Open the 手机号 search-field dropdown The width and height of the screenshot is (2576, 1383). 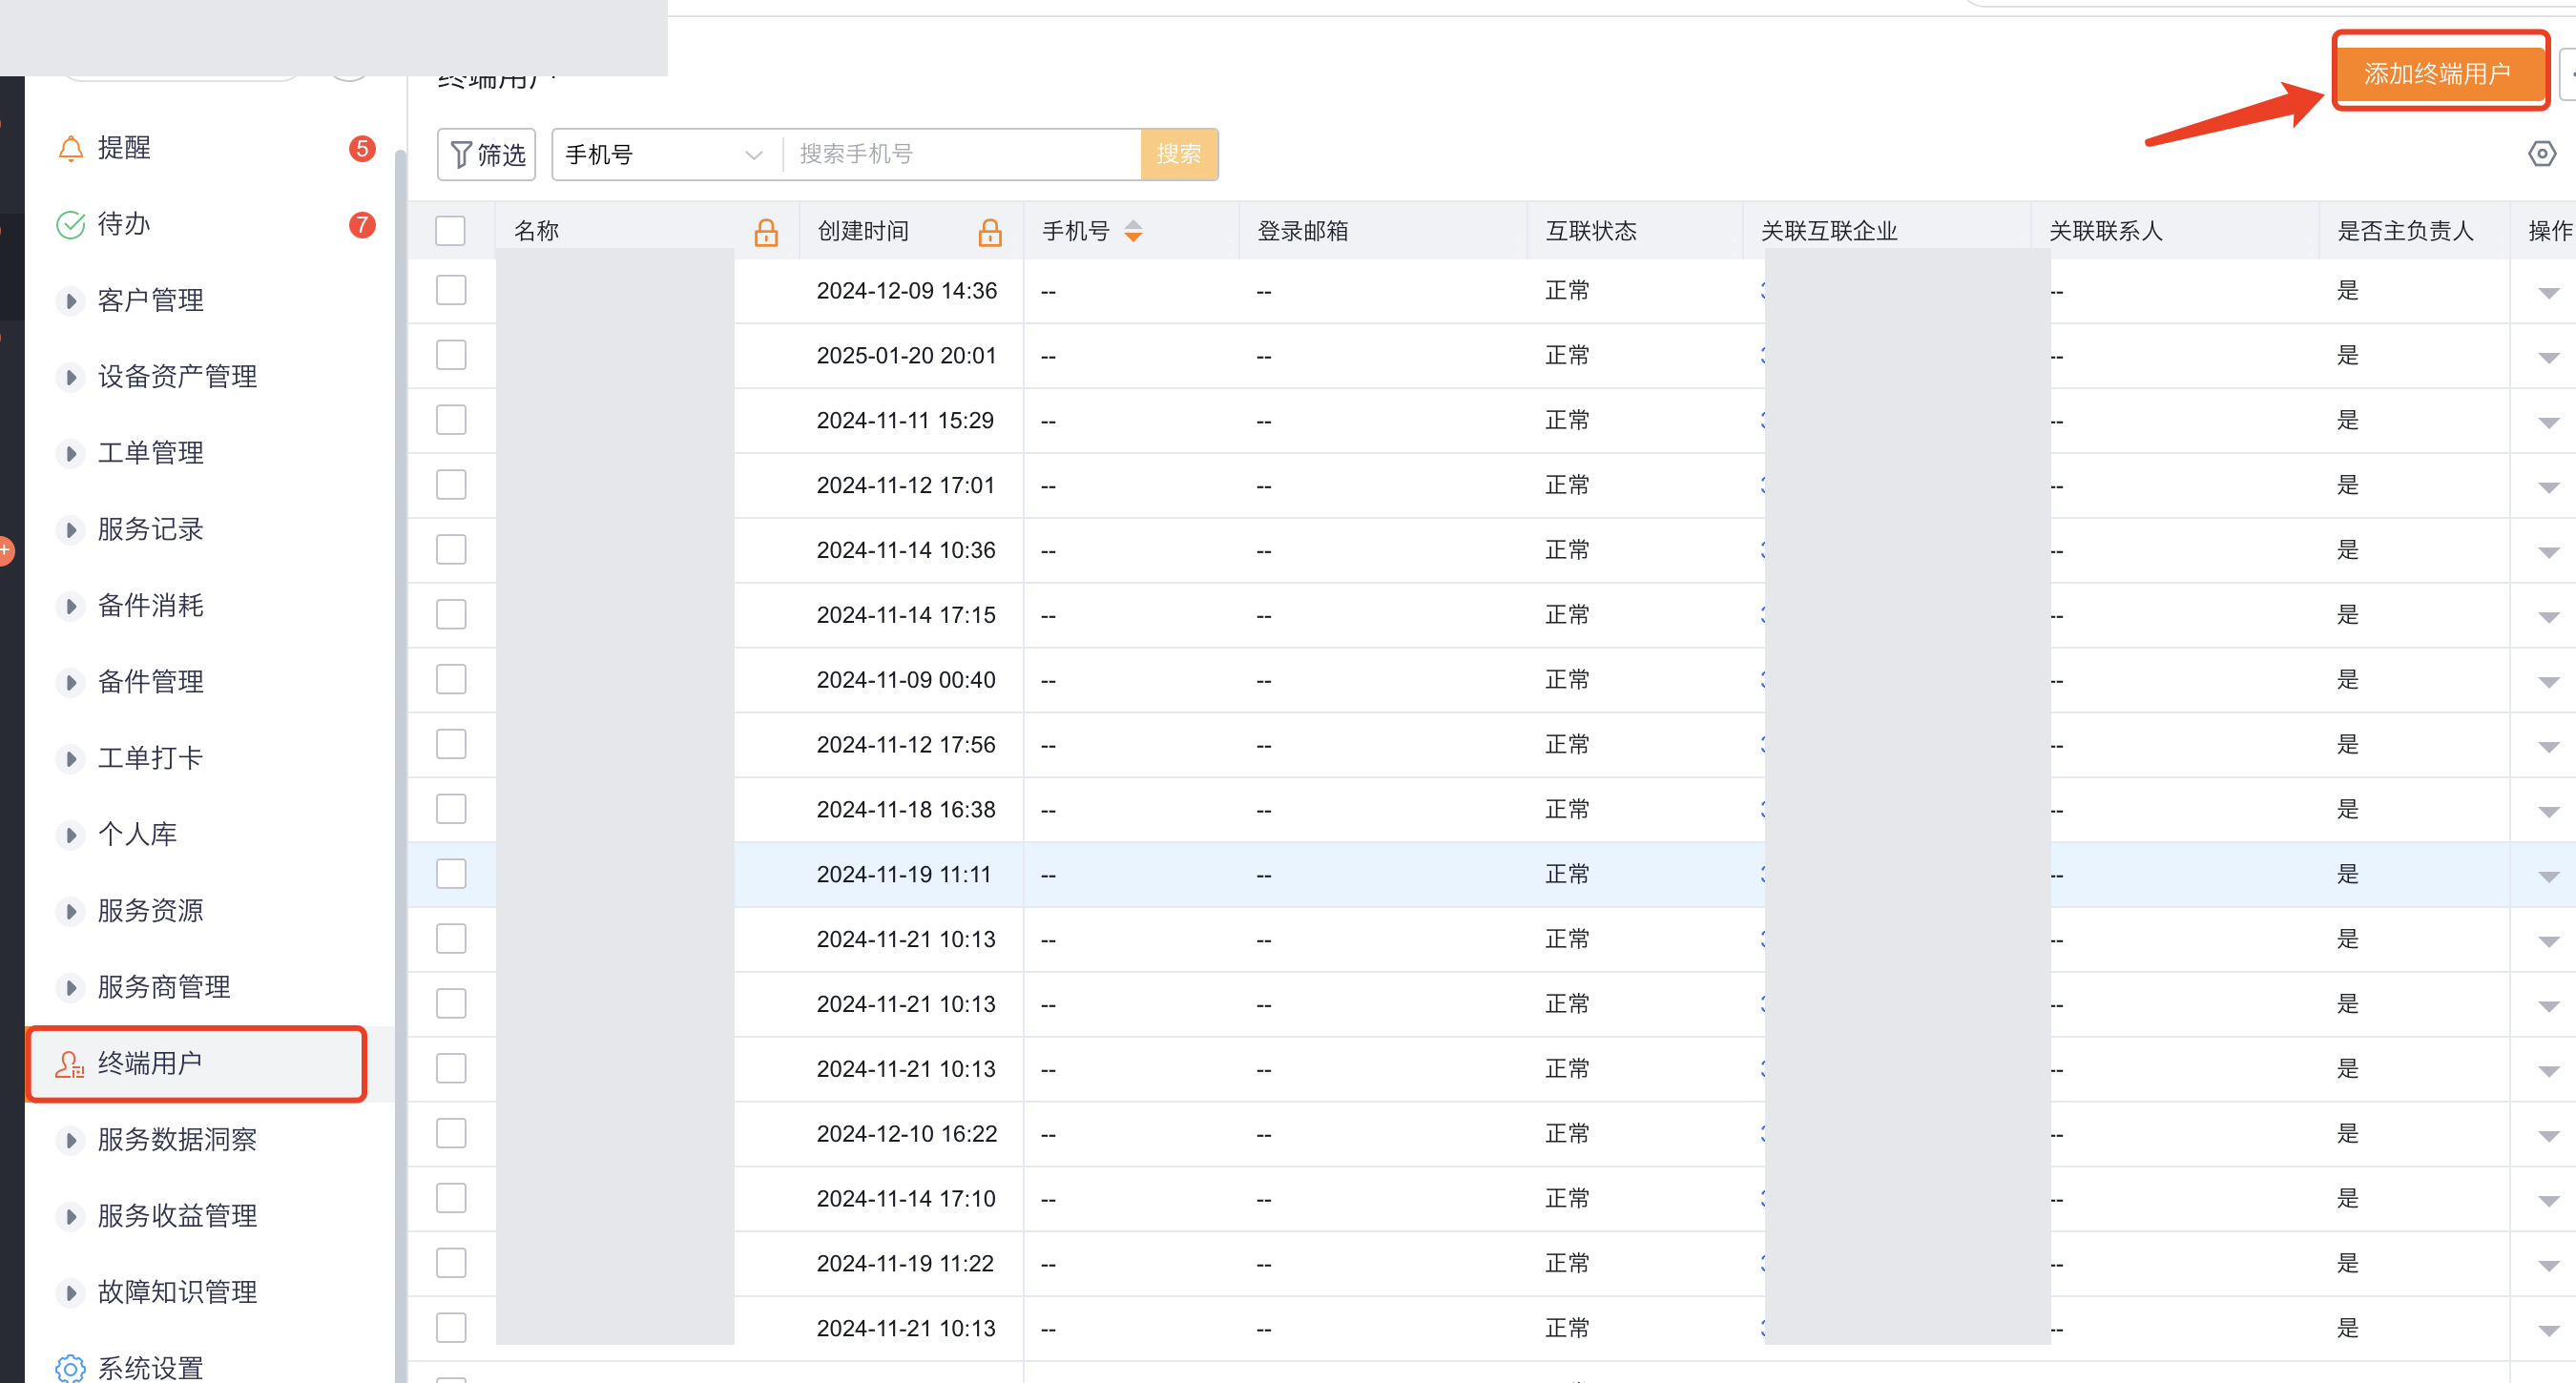[x=666, y=155]
